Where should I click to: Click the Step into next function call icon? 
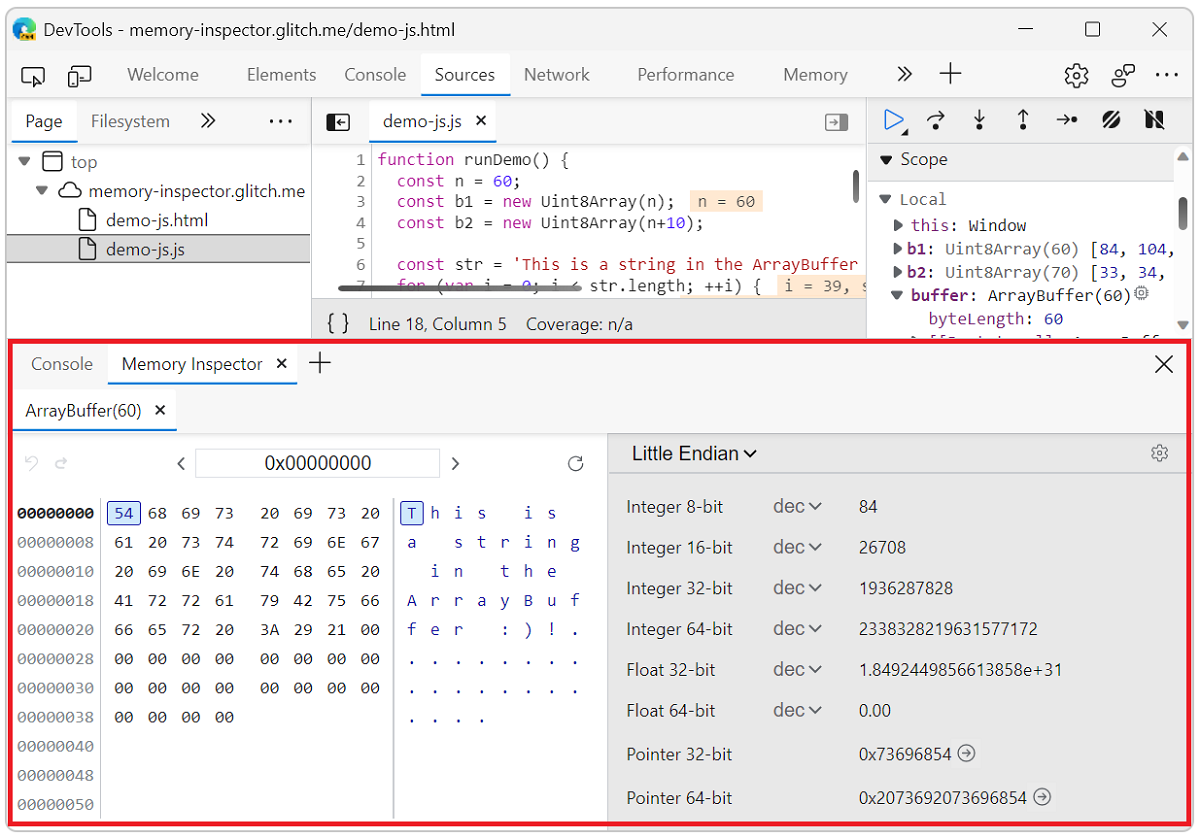click(979, 120)
